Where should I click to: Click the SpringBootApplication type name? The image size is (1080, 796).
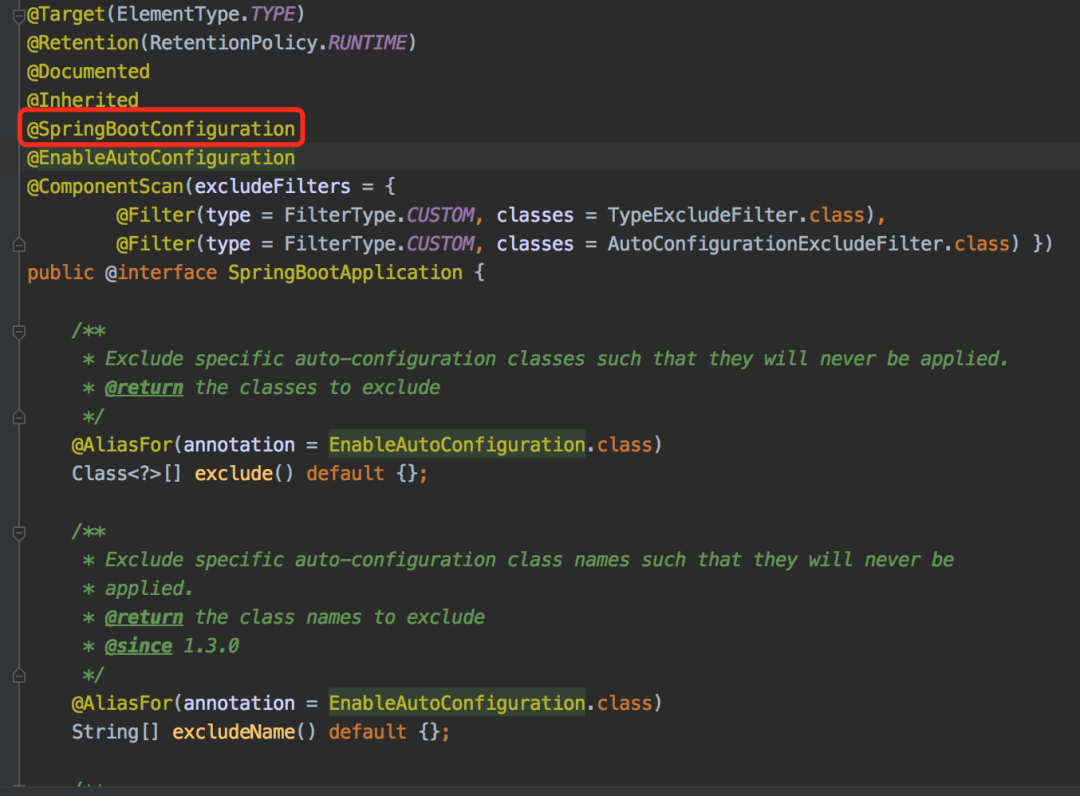[x=346, y=273]
